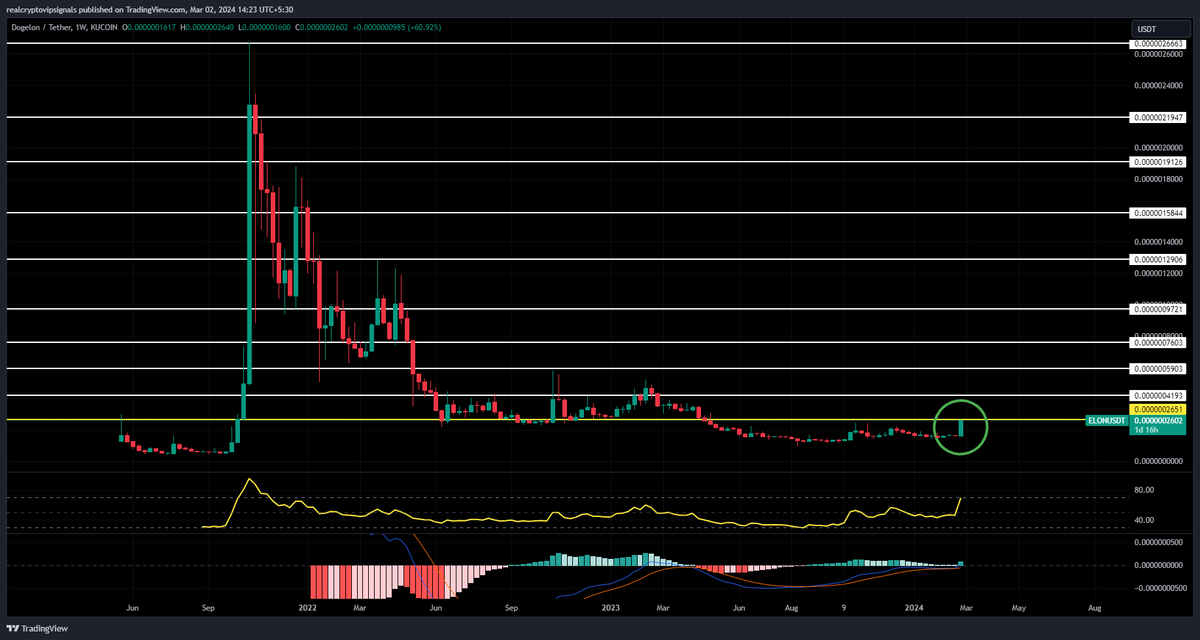Select the 0.0000021947 horizontal line price label
Image resolution: width=1200 pixels, height=640 pixels.
[x=1158, y=117]
